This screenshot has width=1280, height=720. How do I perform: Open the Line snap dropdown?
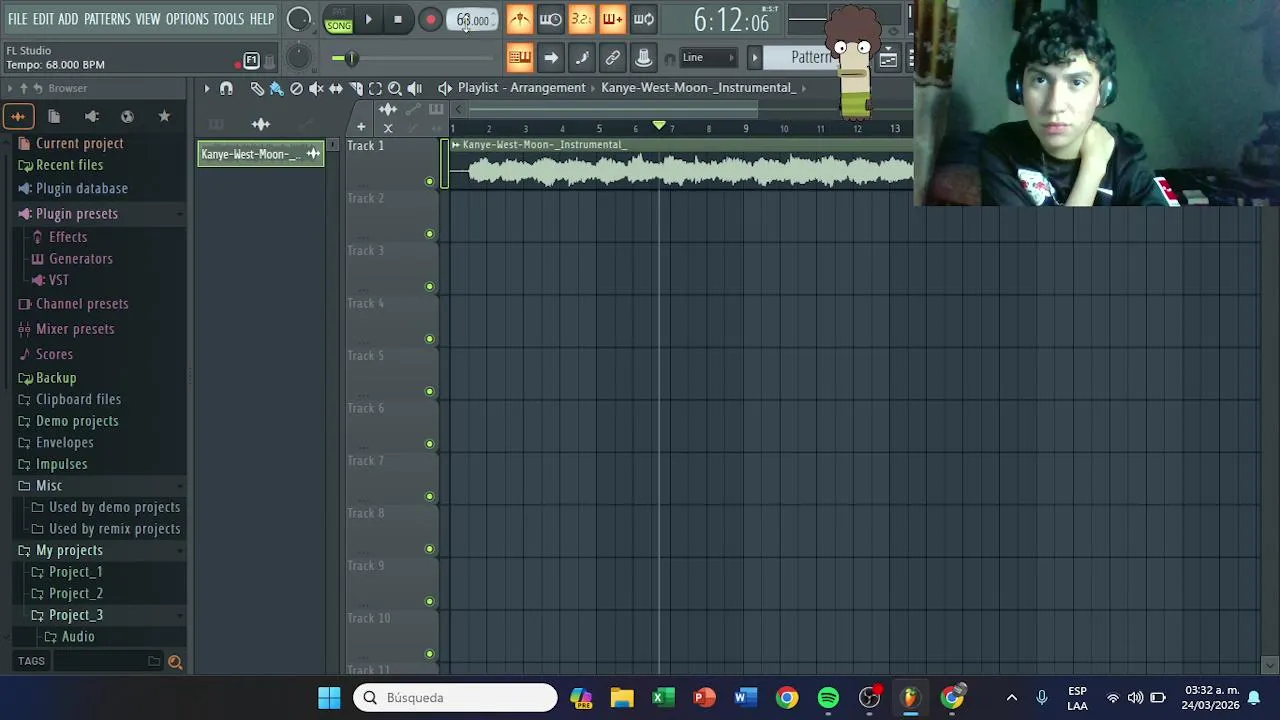709,58
